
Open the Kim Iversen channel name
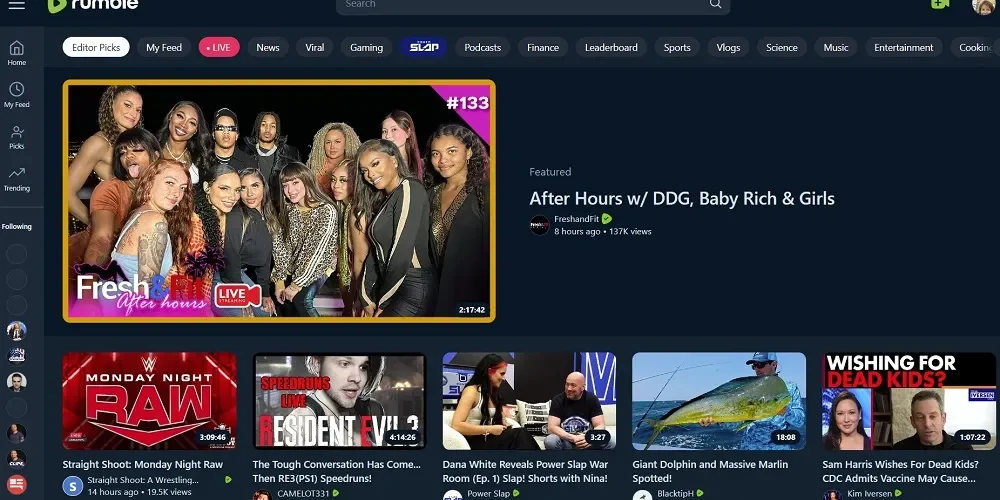(x=869, y=494)
